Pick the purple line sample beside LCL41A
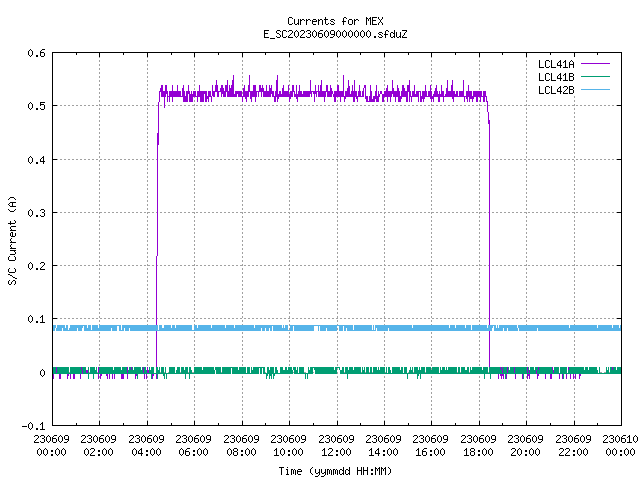640x480 pixels. tap(595, 64)
